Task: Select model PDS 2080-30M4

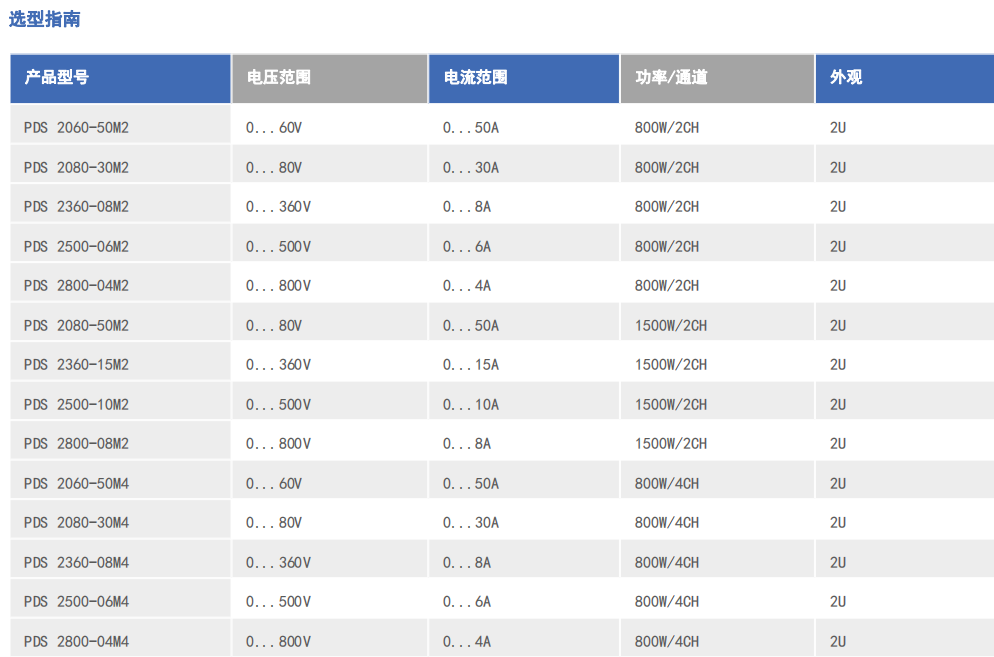Action: coord(76,523)
